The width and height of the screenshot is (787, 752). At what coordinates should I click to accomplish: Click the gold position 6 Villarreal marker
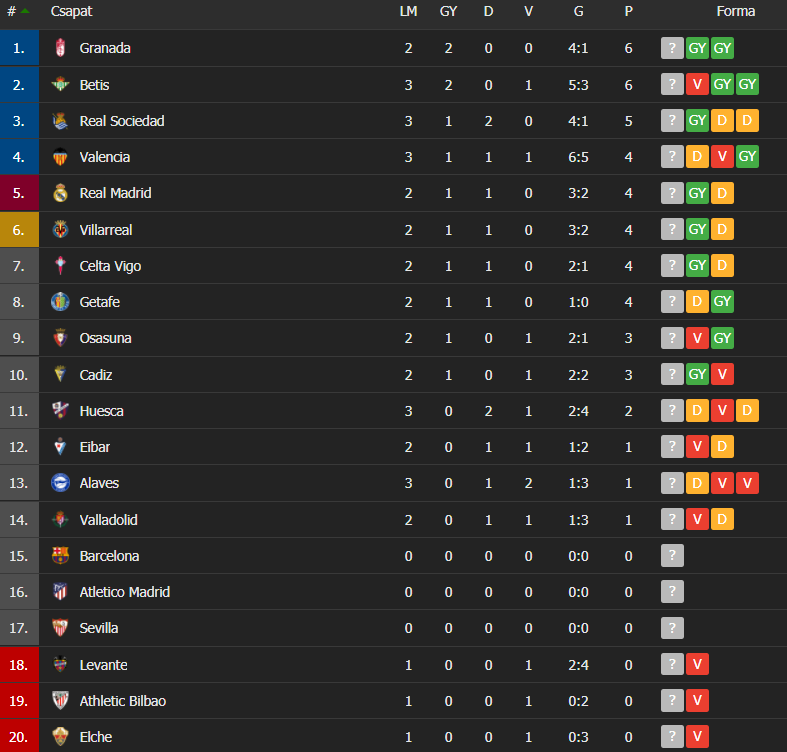(x=19, y=230)
